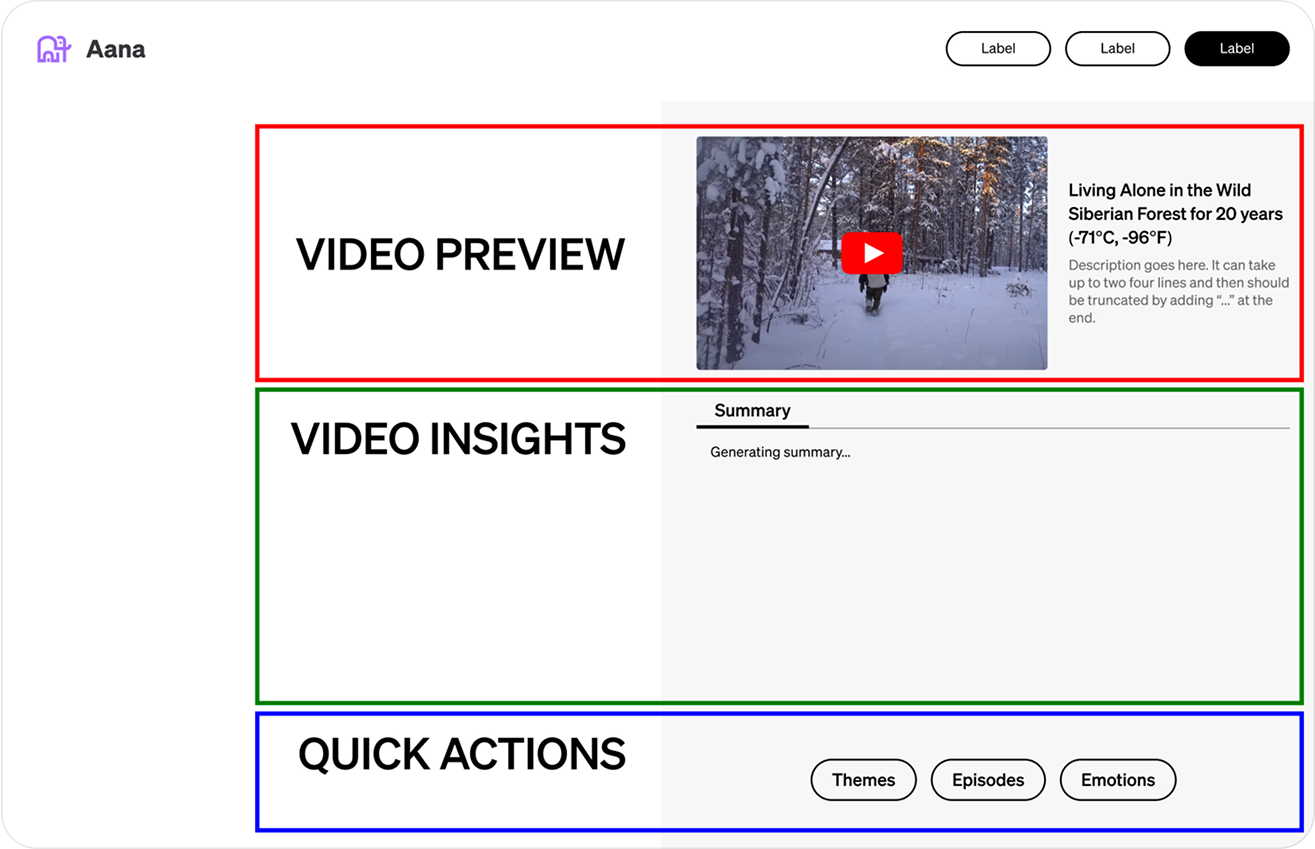Switch to the Summary tab
Image resolution: width=1315 pixels, height=849 pixels.
(752, 411)
